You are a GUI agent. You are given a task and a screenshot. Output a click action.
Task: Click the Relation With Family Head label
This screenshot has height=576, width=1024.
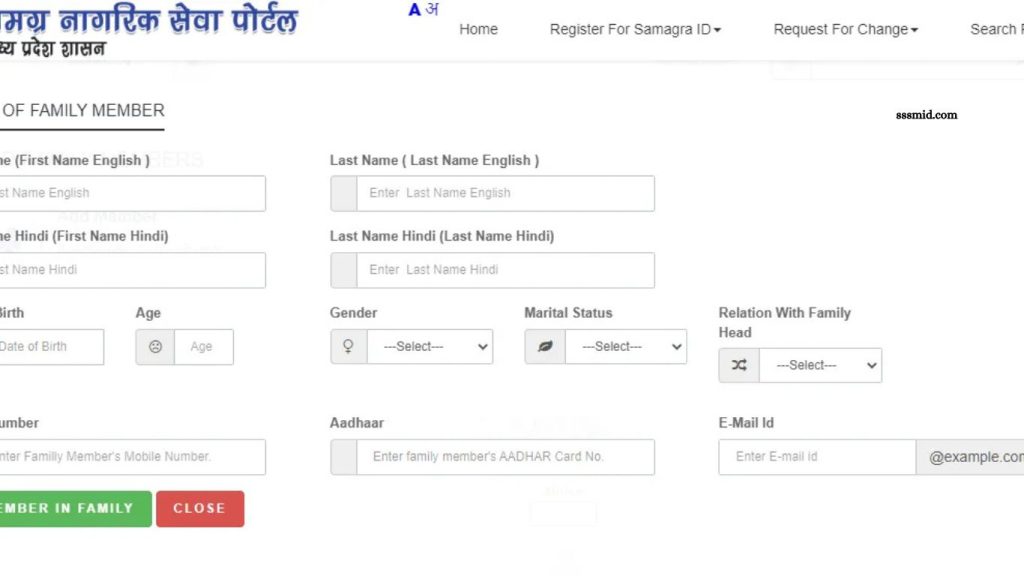click(784, 323)
